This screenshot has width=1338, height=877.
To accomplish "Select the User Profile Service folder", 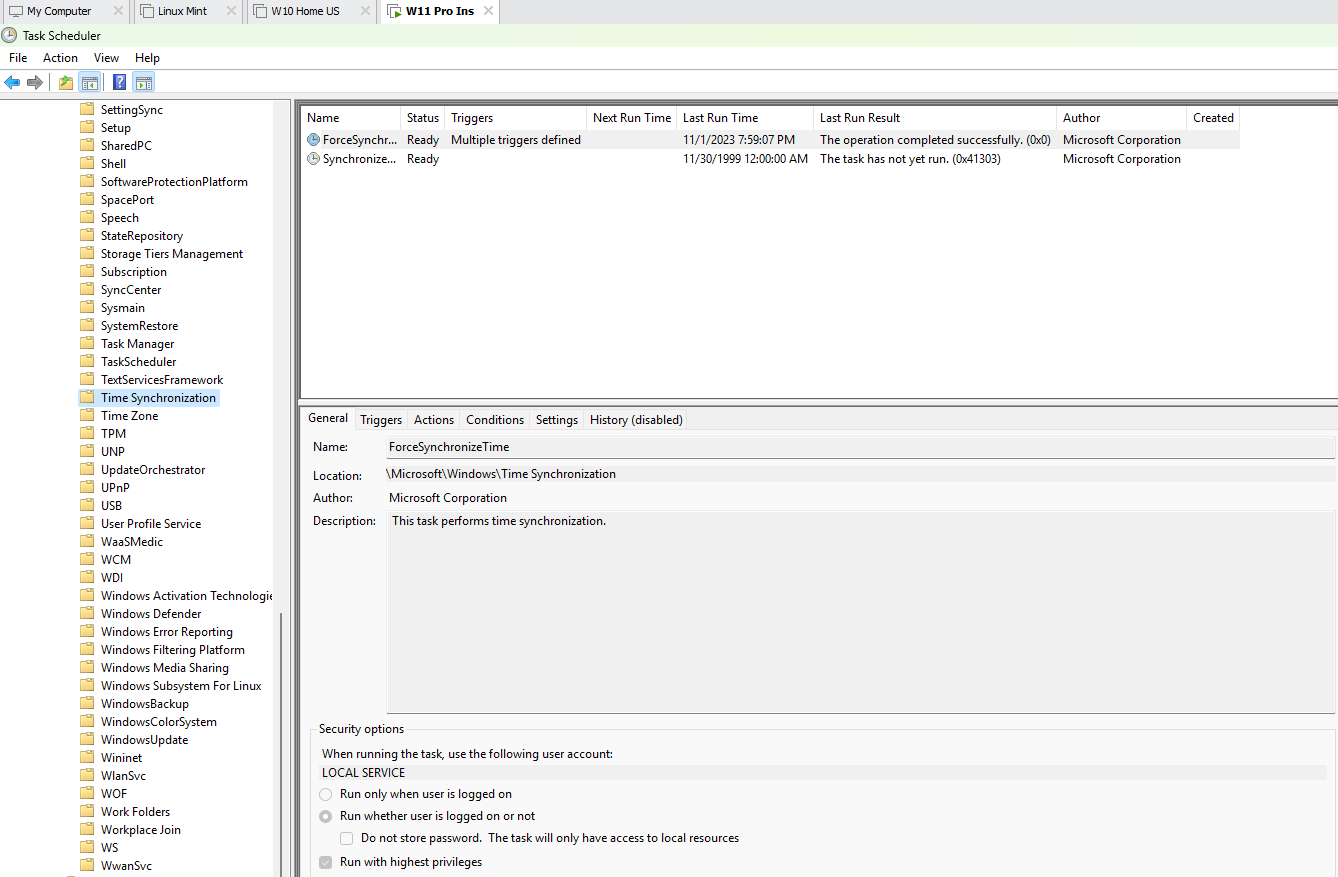I will (151, 524).
